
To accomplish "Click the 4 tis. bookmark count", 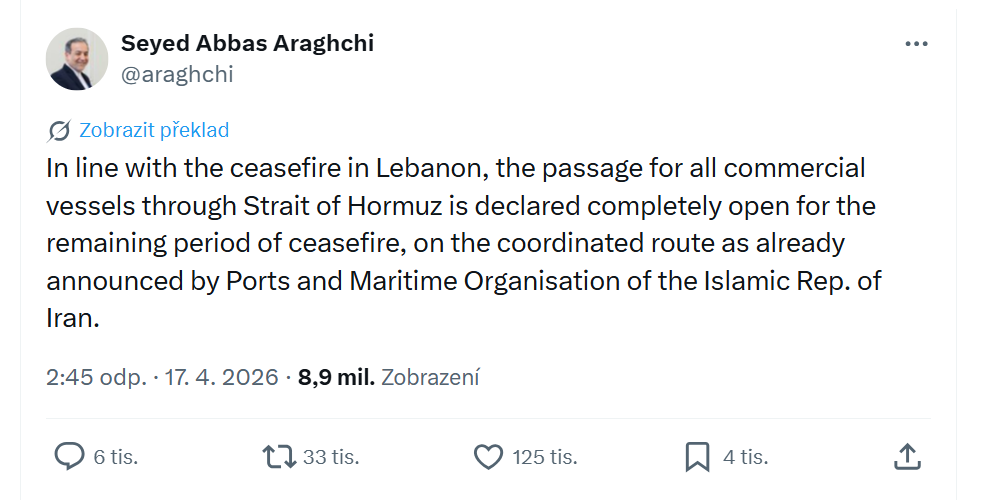I will (x=745, y=457).
